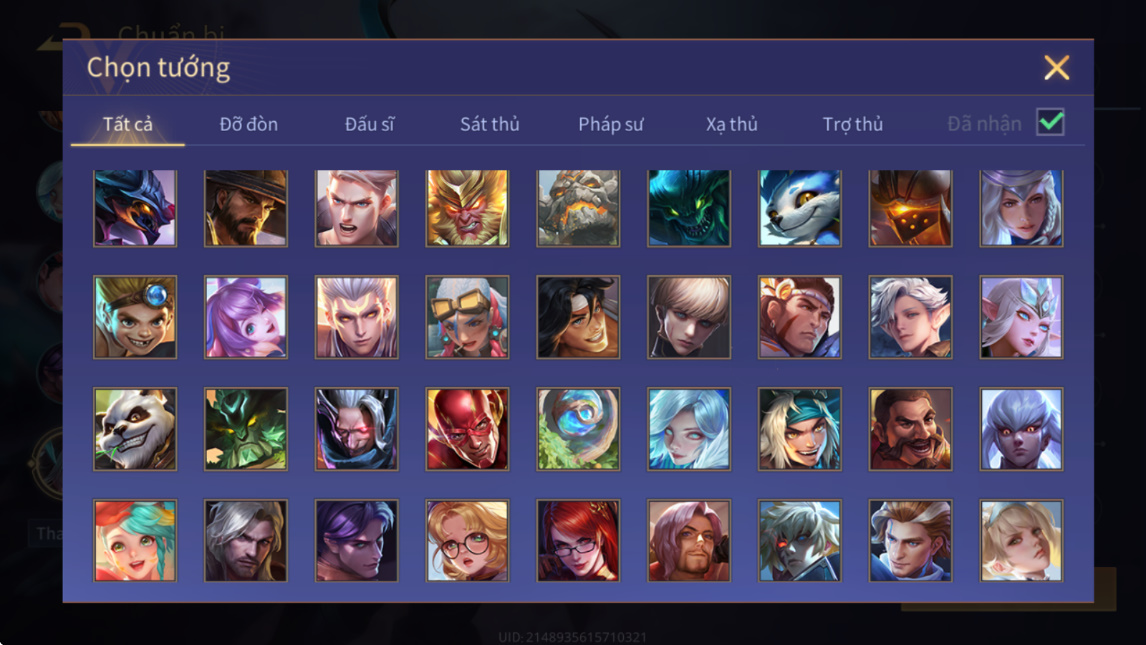
Task: Toggle the Đã nhận checkbox
Action: [1050, 122]
